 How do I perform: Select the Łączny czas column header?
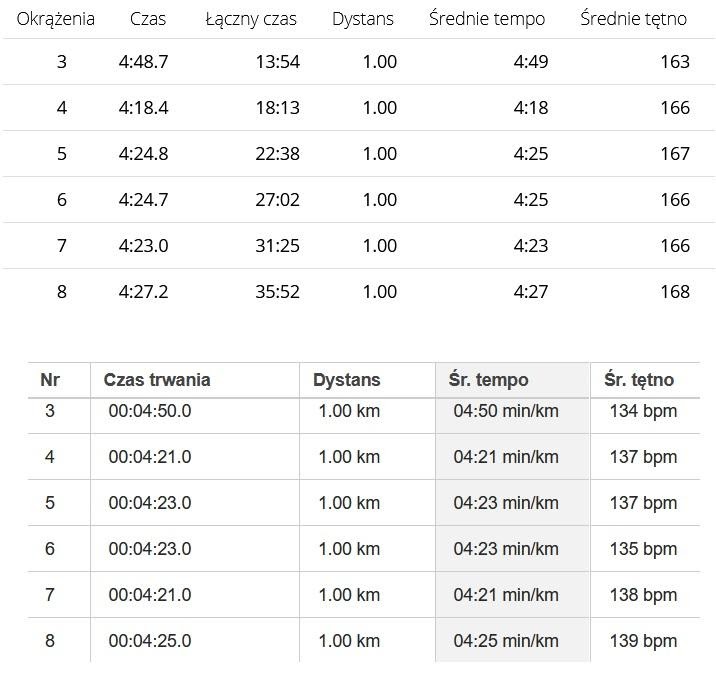click(x=251, y=19)
